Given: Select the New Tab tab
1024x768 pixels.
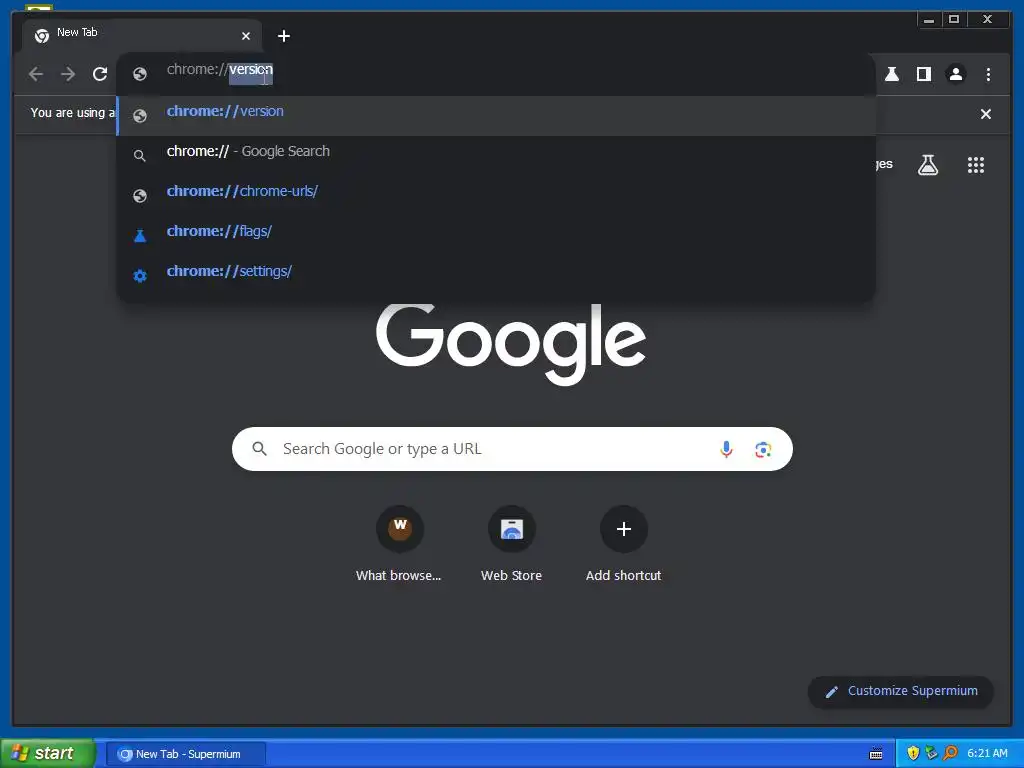Looking at the screenshot, I should 142,35.
